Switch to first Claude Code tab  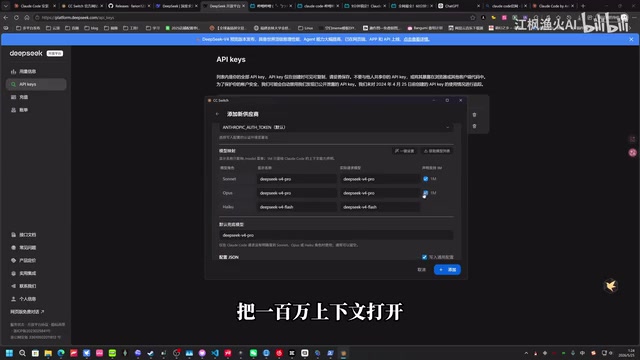click(x=34, y=6)
